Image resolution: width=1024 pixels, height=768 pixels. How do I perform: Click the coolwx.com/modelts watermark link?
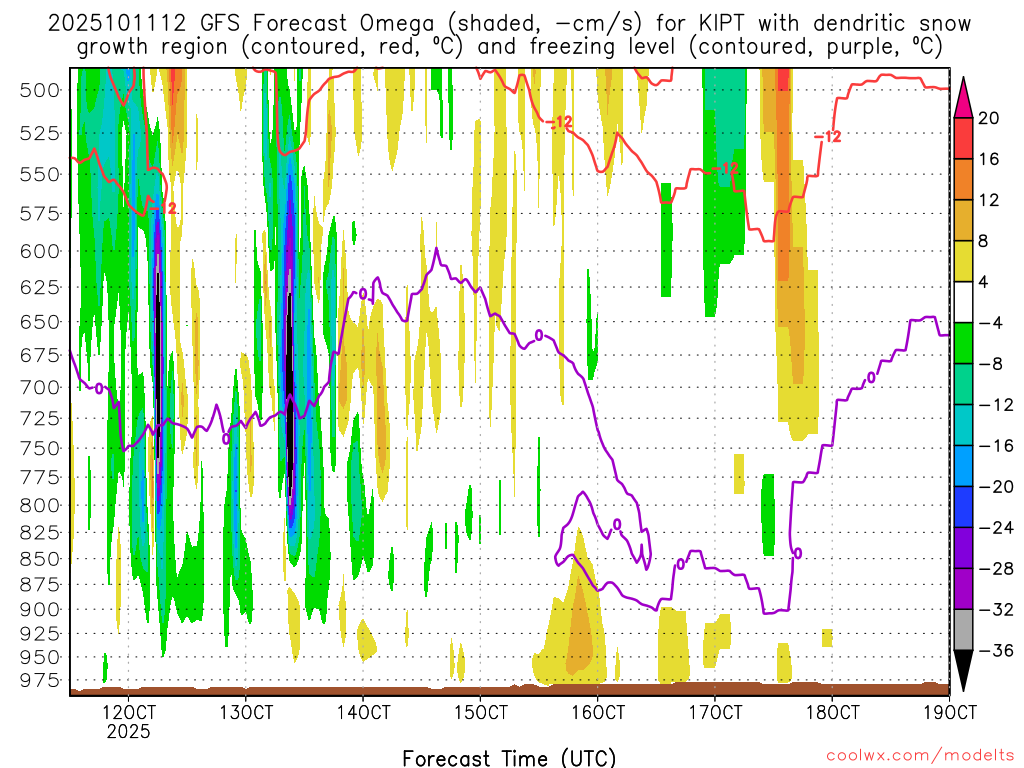pos(920,756)
